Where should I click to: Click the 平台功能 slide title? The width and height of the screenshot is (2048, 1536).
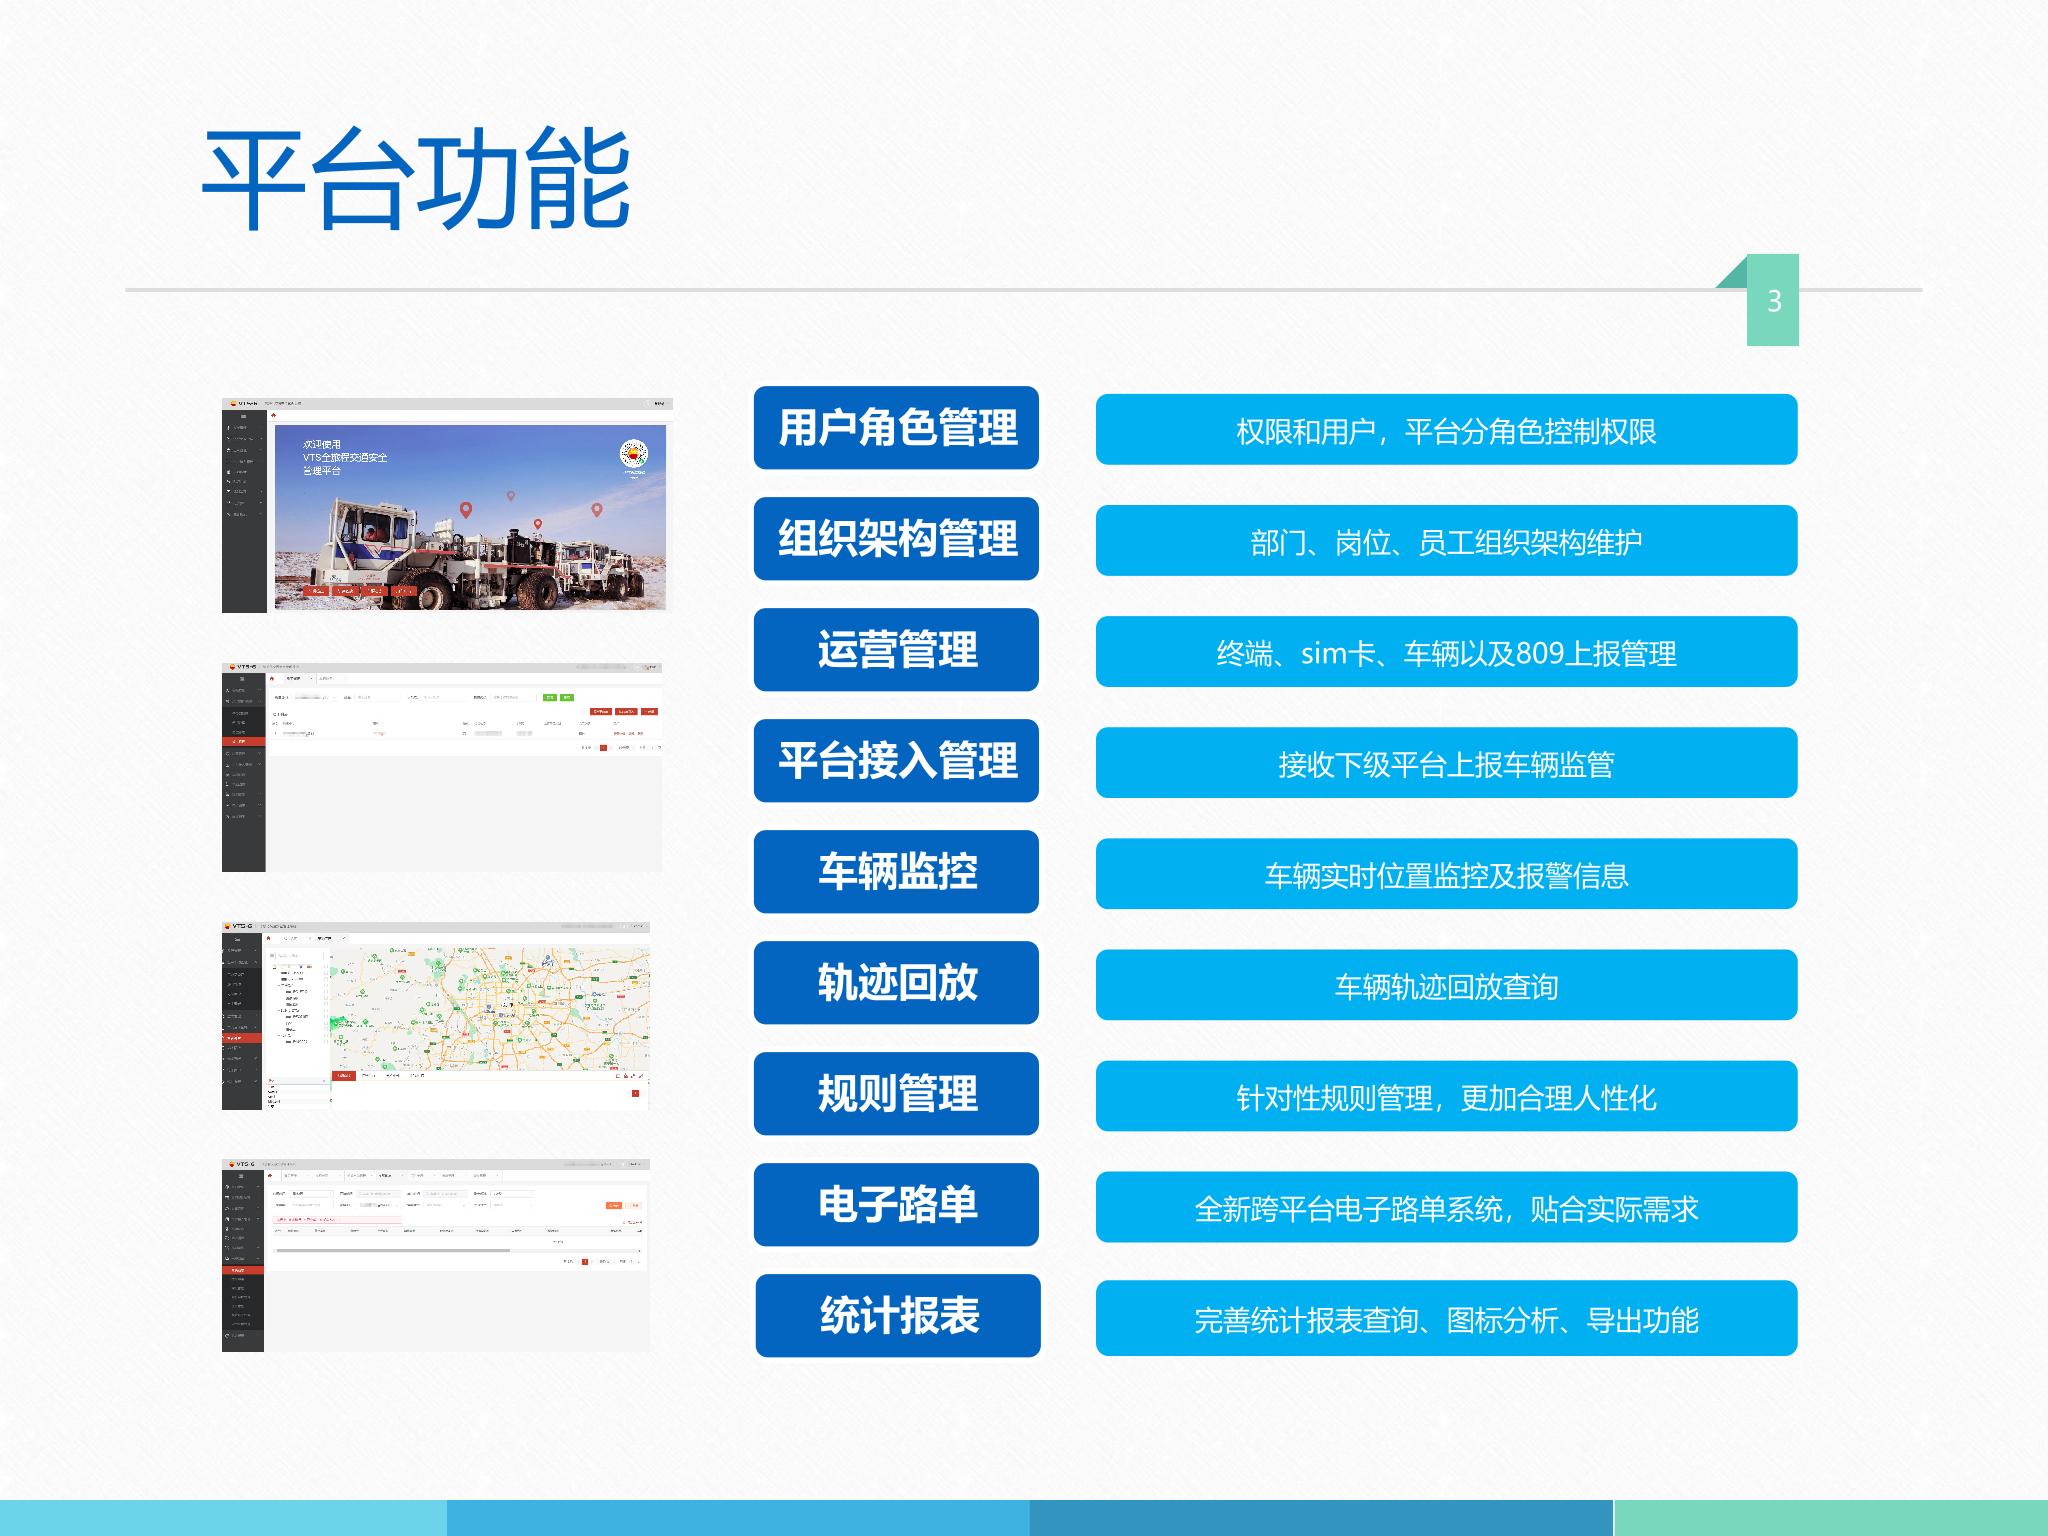(x=417, y=180)
